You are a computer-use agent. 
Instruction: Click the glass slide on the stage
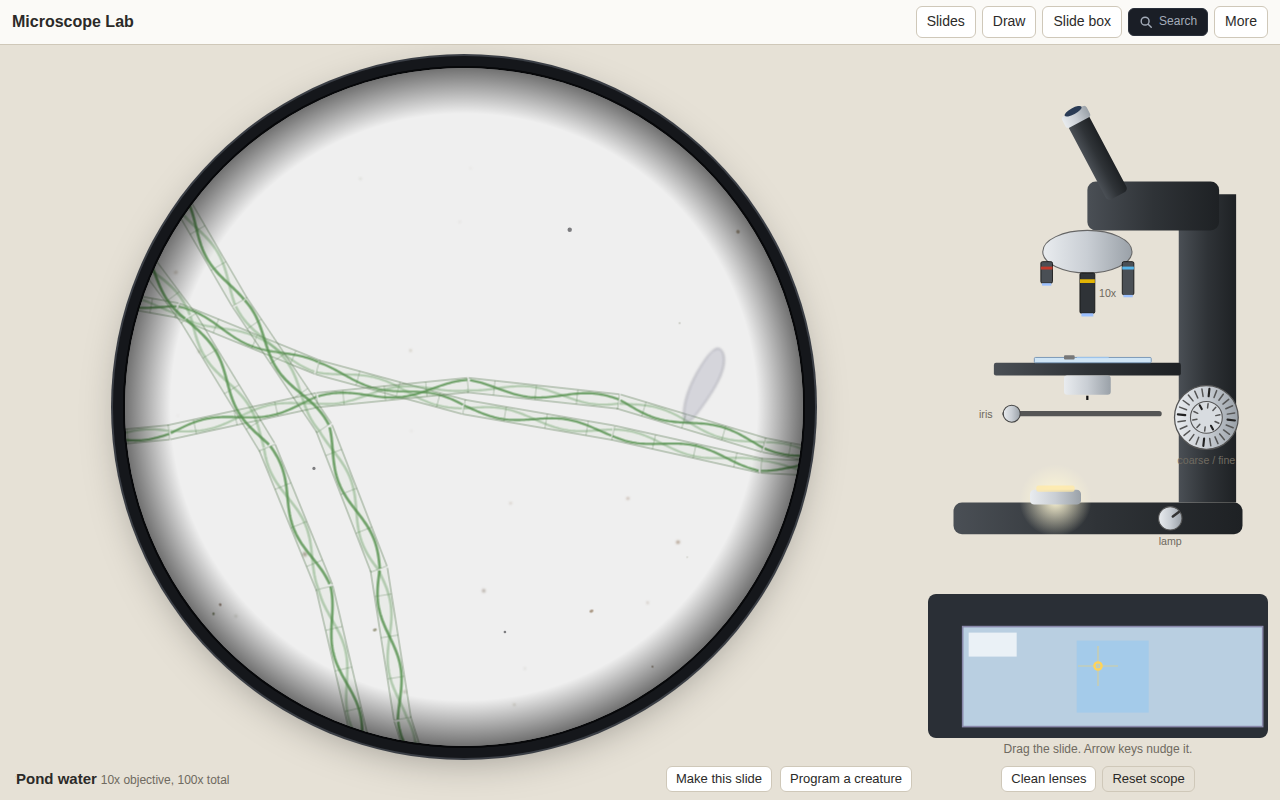coord(1092,360)
